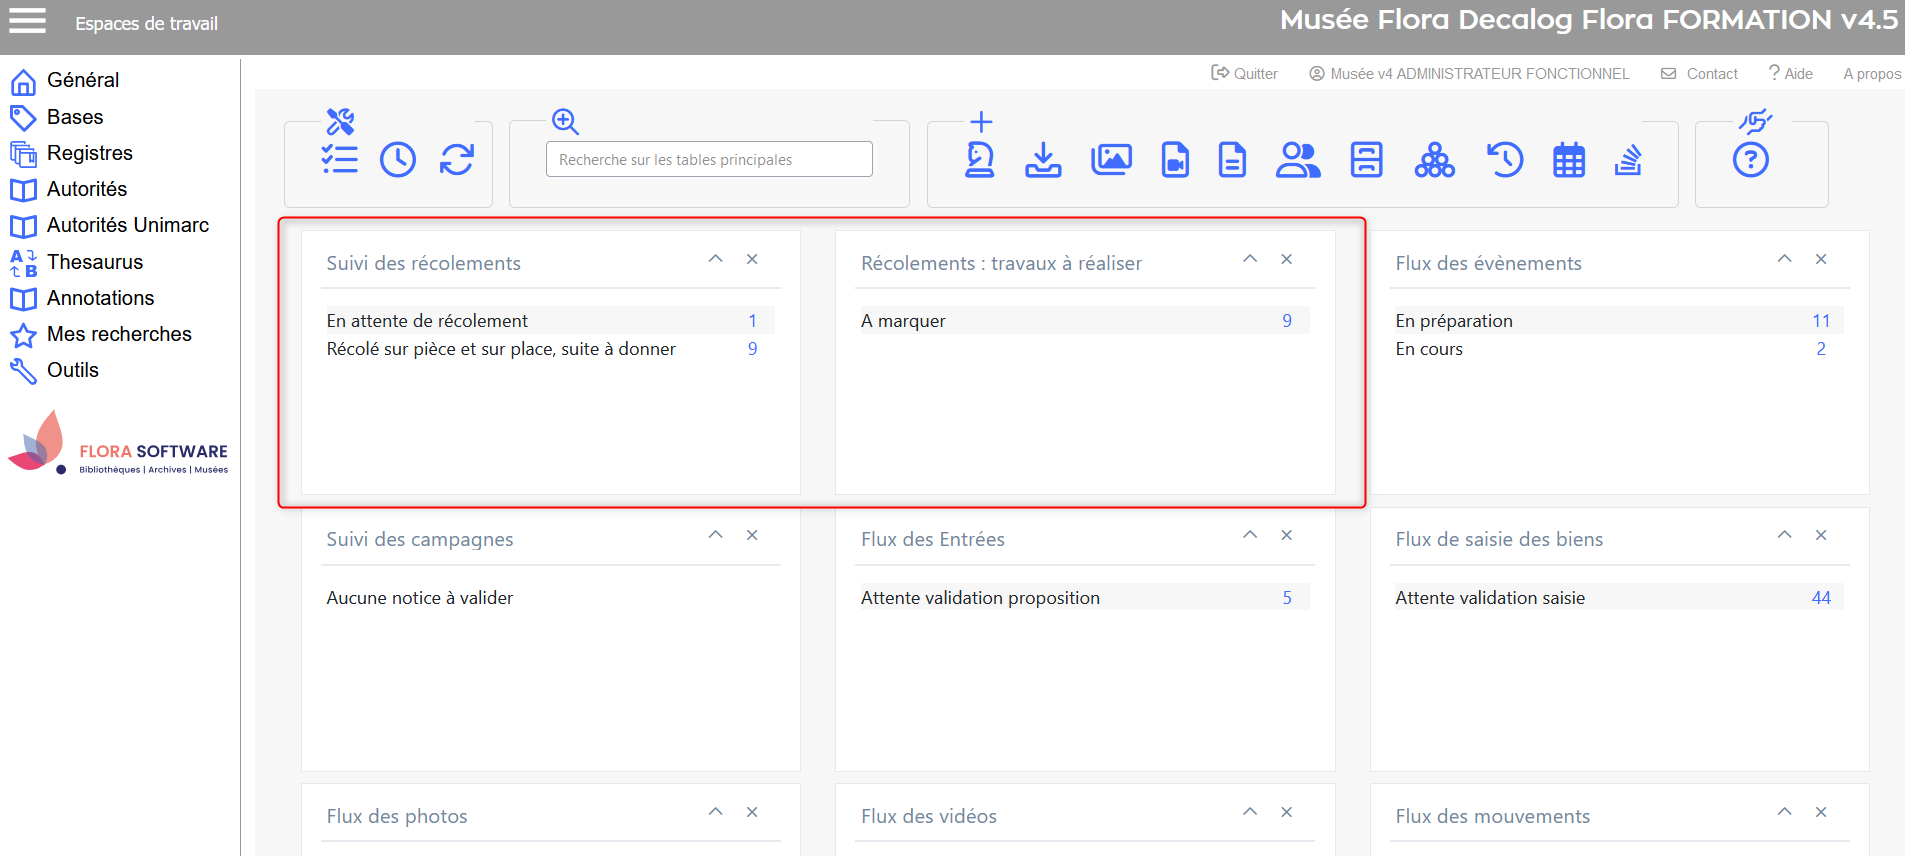
Task: Open the Registres sidebar menu
Action: pos(89,153)
